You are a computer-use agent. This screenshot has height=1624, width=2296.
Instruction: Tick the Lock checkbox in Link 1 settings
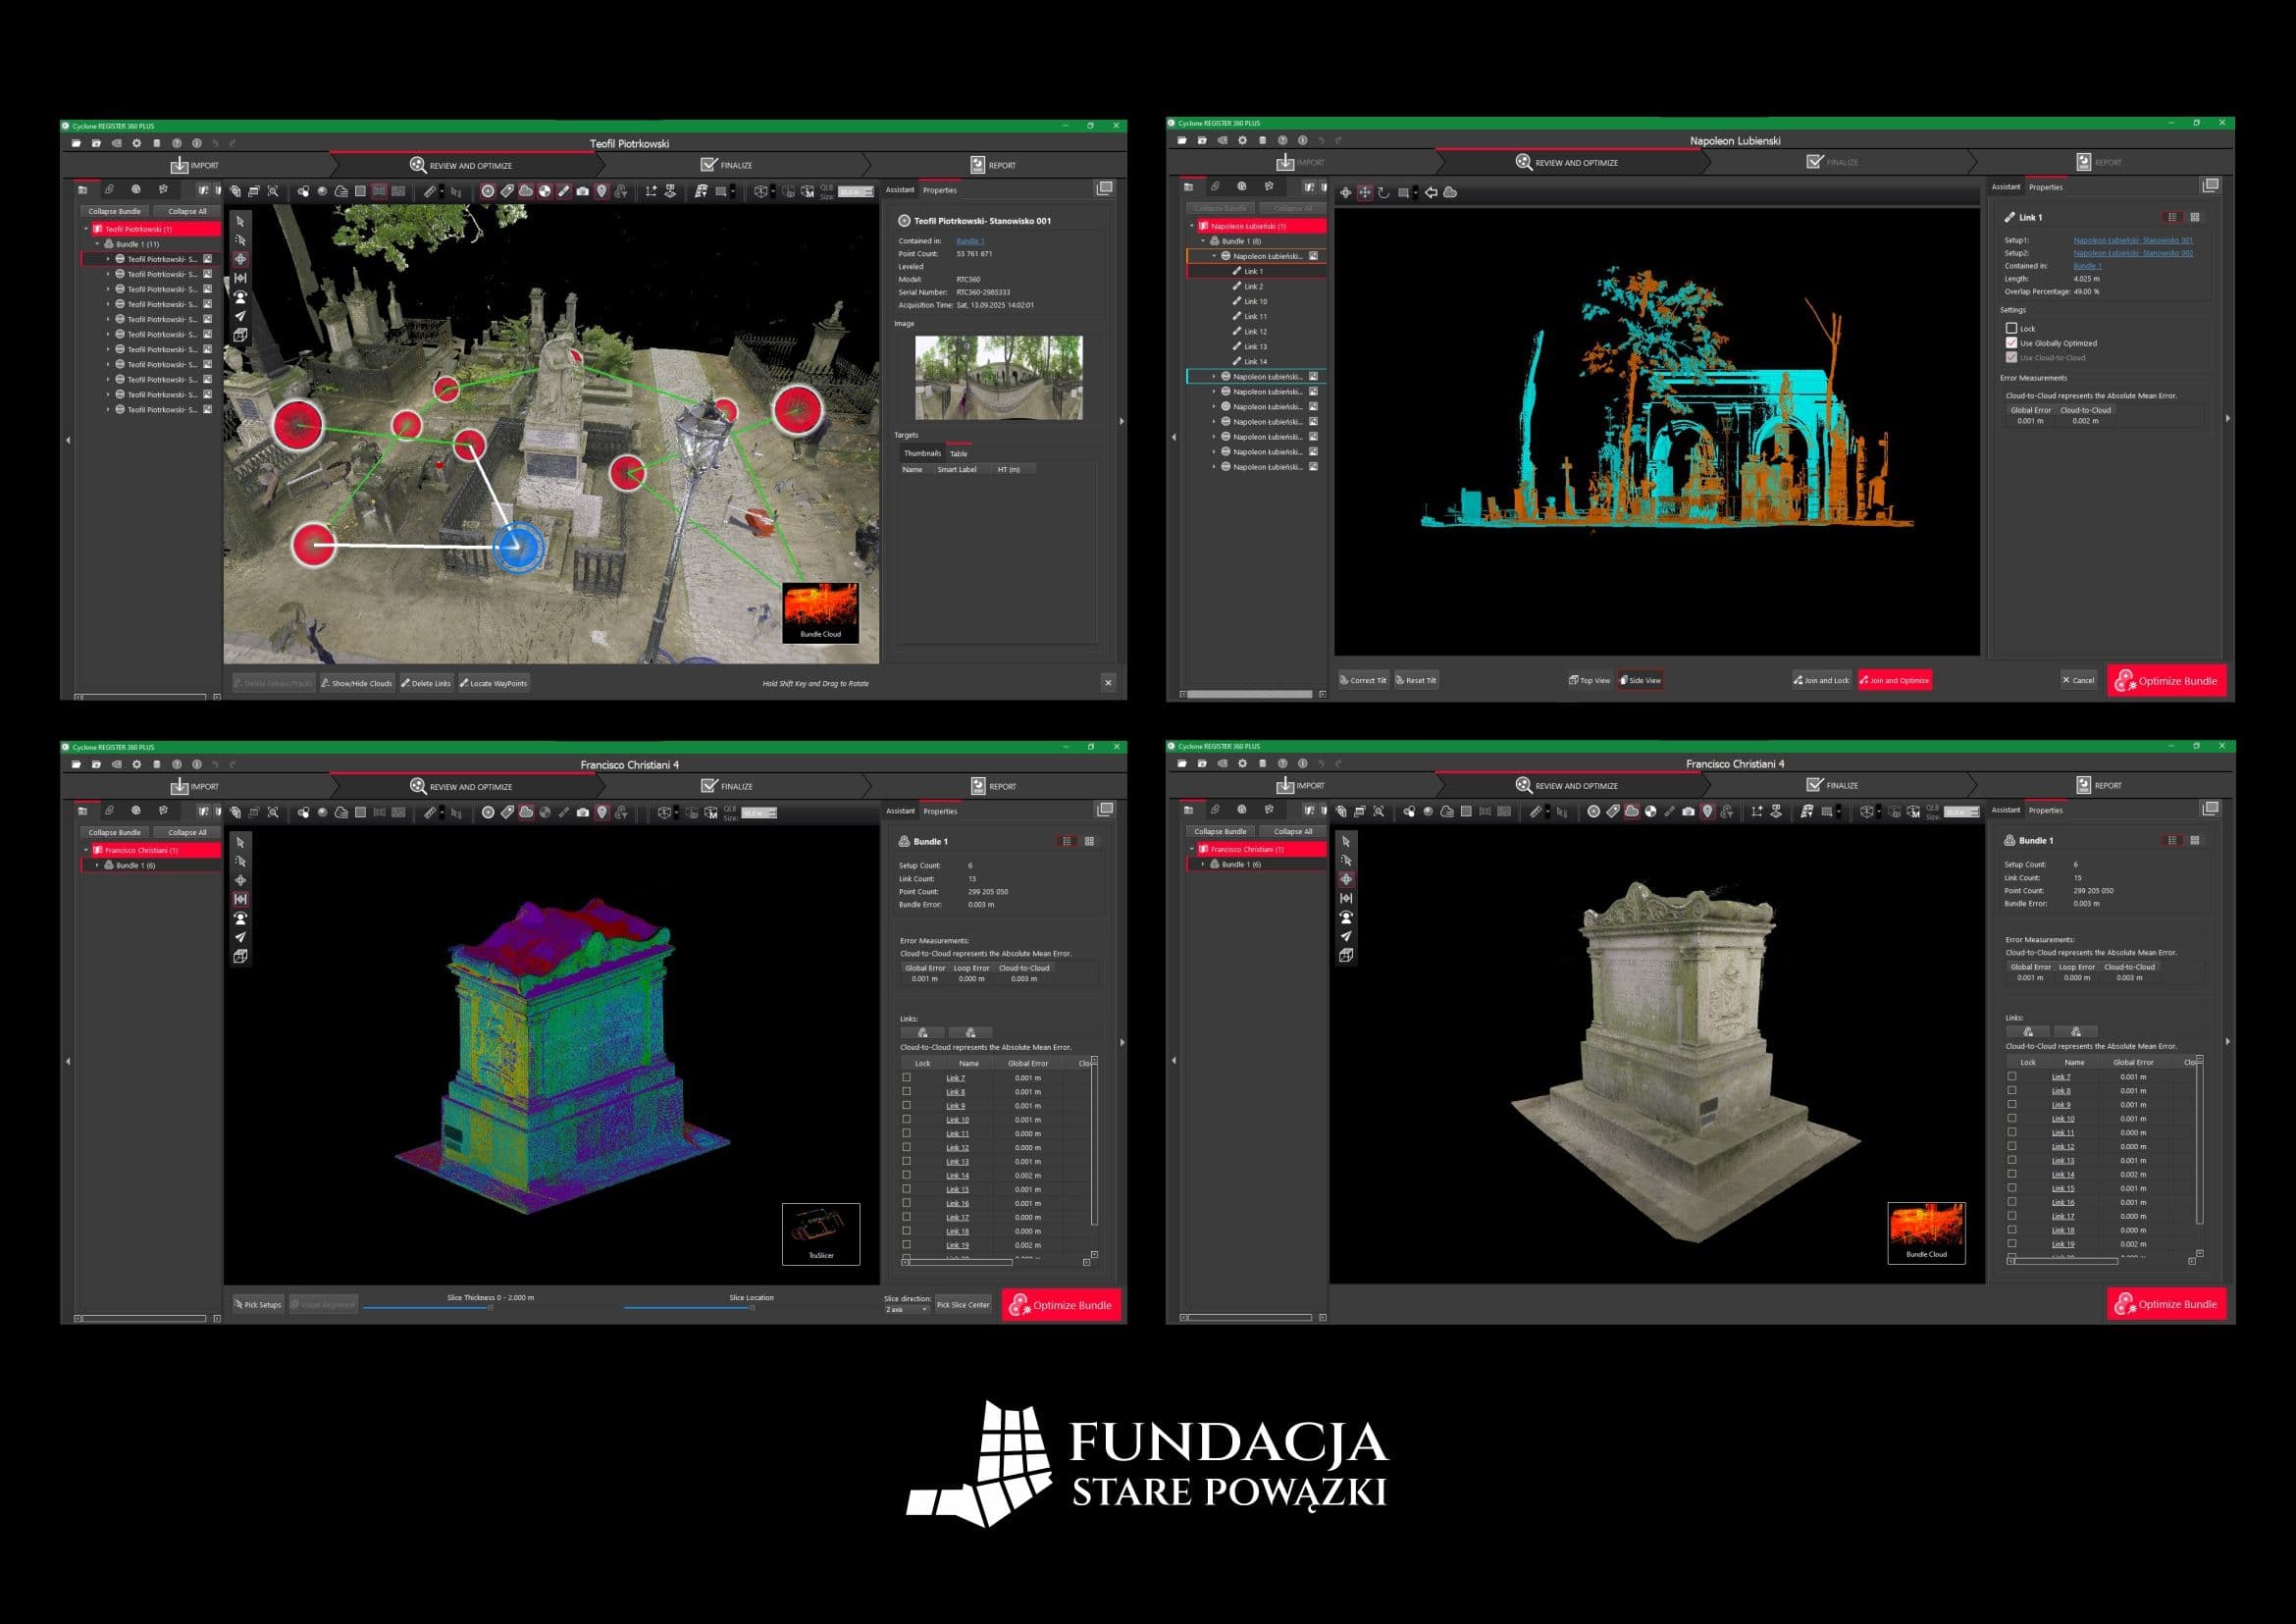2011,328
